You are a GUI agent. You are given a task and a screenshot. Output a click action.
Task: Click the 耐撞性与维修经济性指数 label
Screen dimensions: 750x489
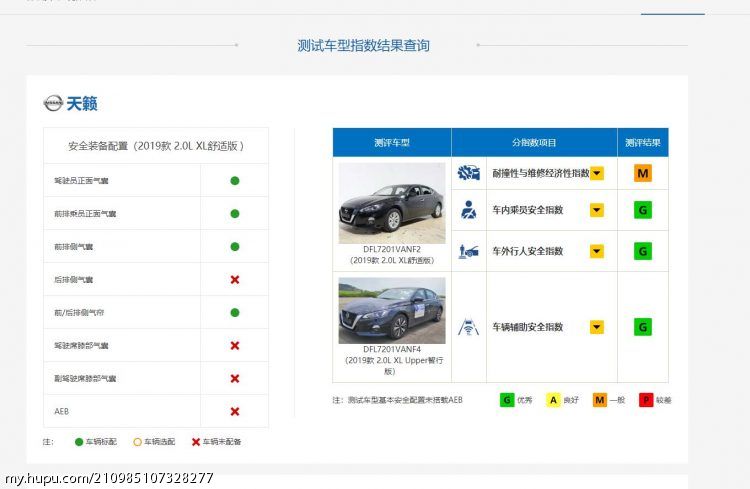pos(540,173)
